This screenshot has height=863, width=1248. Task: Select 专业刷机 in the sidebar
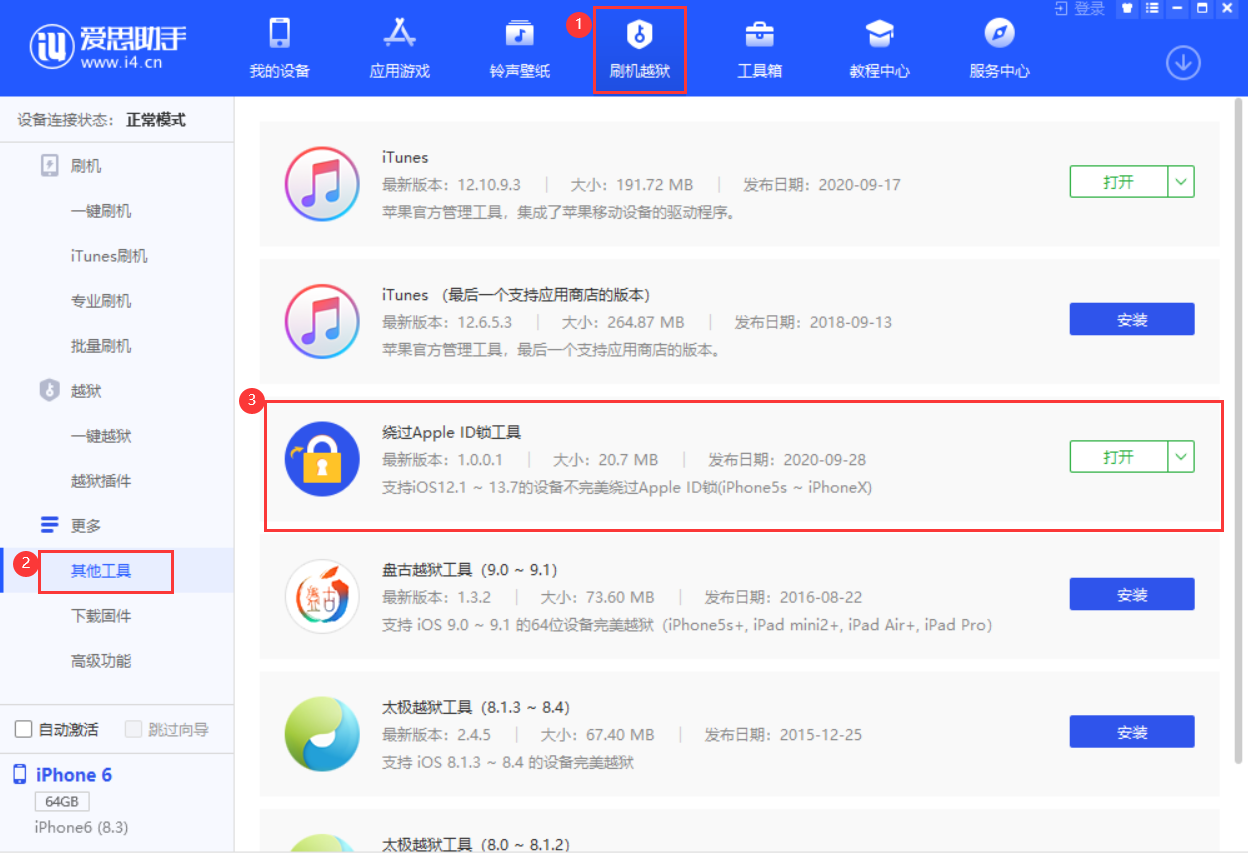[x=100, y=301]
